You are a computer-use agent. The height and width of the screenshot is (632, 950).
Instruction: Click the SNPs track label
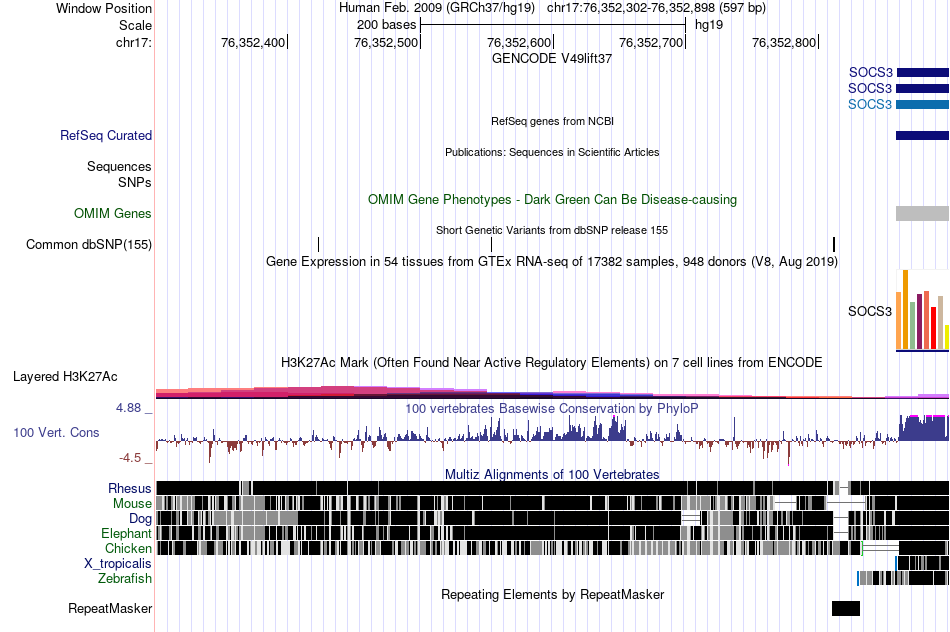coord(135,182)
